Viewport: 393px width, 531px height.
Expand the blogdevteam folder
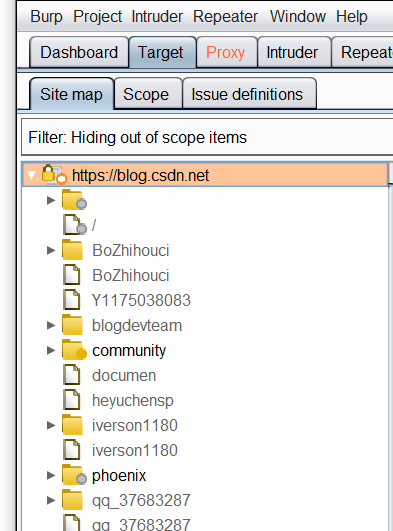[x=51, y=325]
